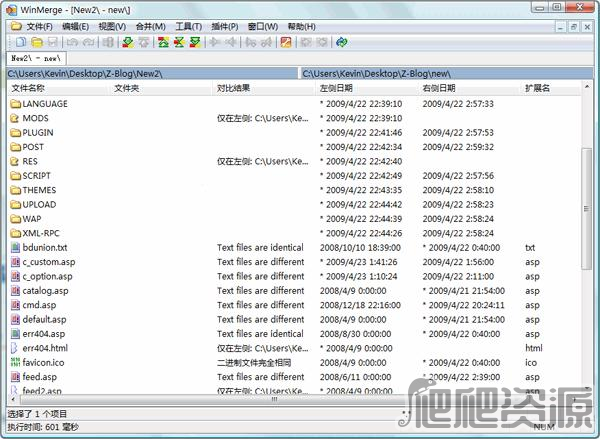Click the Undo toolbar icon
600x439 pixels.
[72, 42]
